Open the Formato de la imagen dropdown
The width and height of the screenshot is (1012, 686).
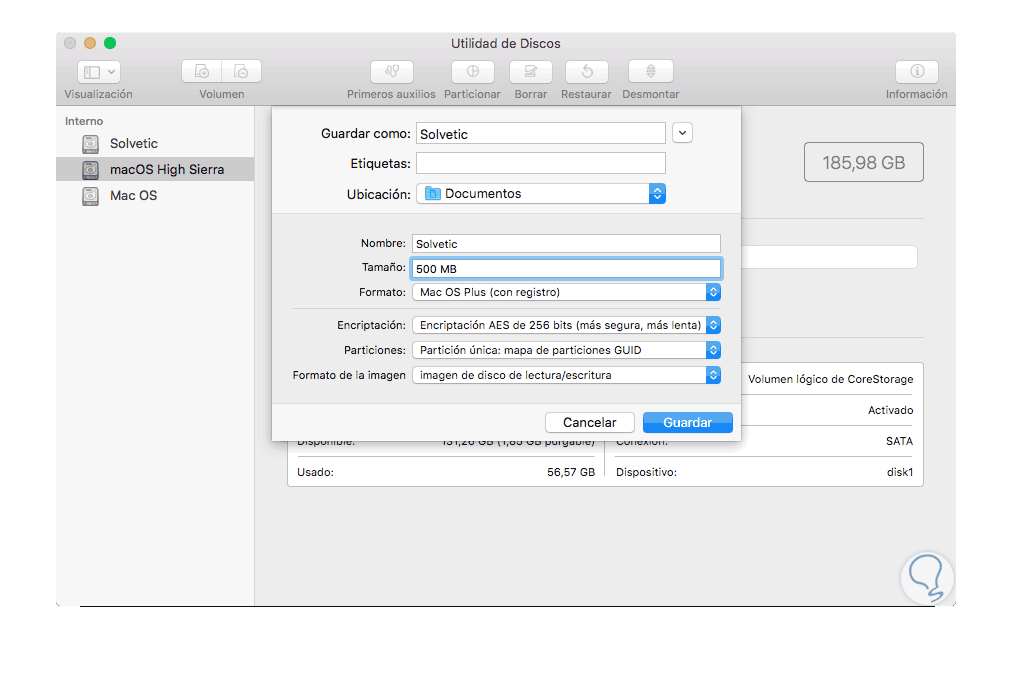click(x=566, y=375)
